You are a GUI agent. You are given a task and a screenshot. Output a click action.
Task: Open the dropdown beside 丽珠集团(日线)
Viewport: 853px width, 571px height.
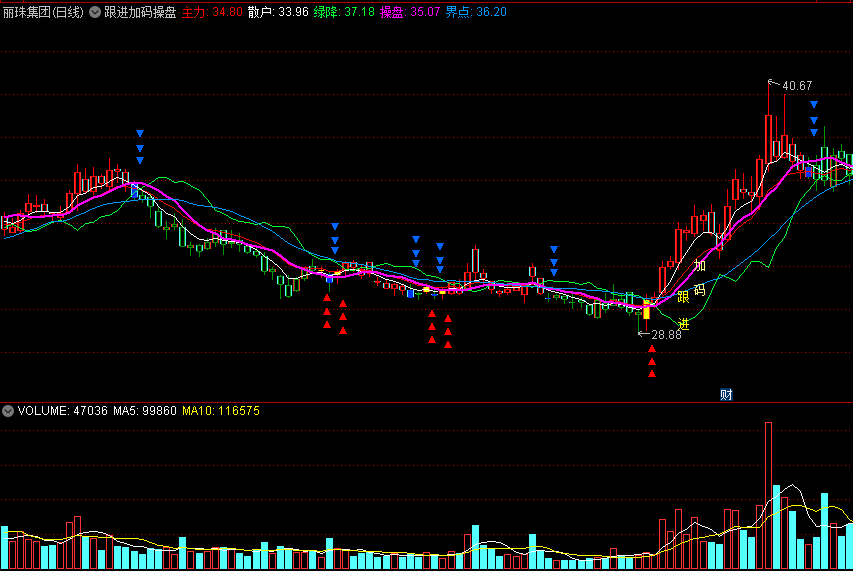coord(95,12)
